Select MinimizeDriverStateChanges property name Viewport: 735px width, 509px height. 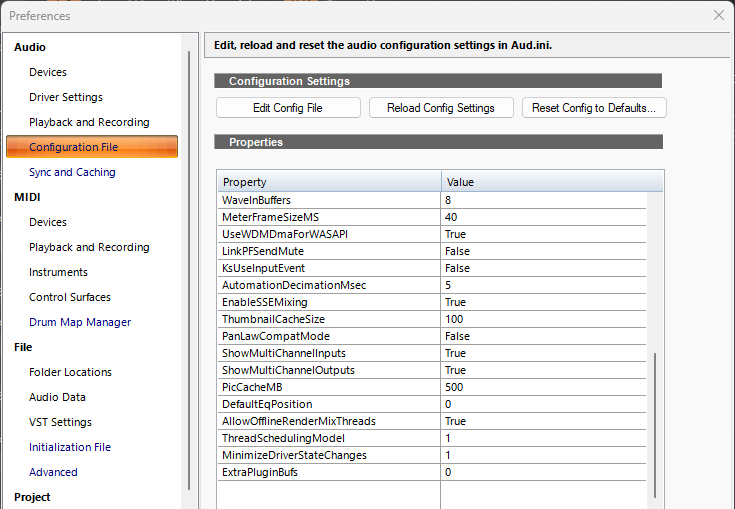(294, 455)
